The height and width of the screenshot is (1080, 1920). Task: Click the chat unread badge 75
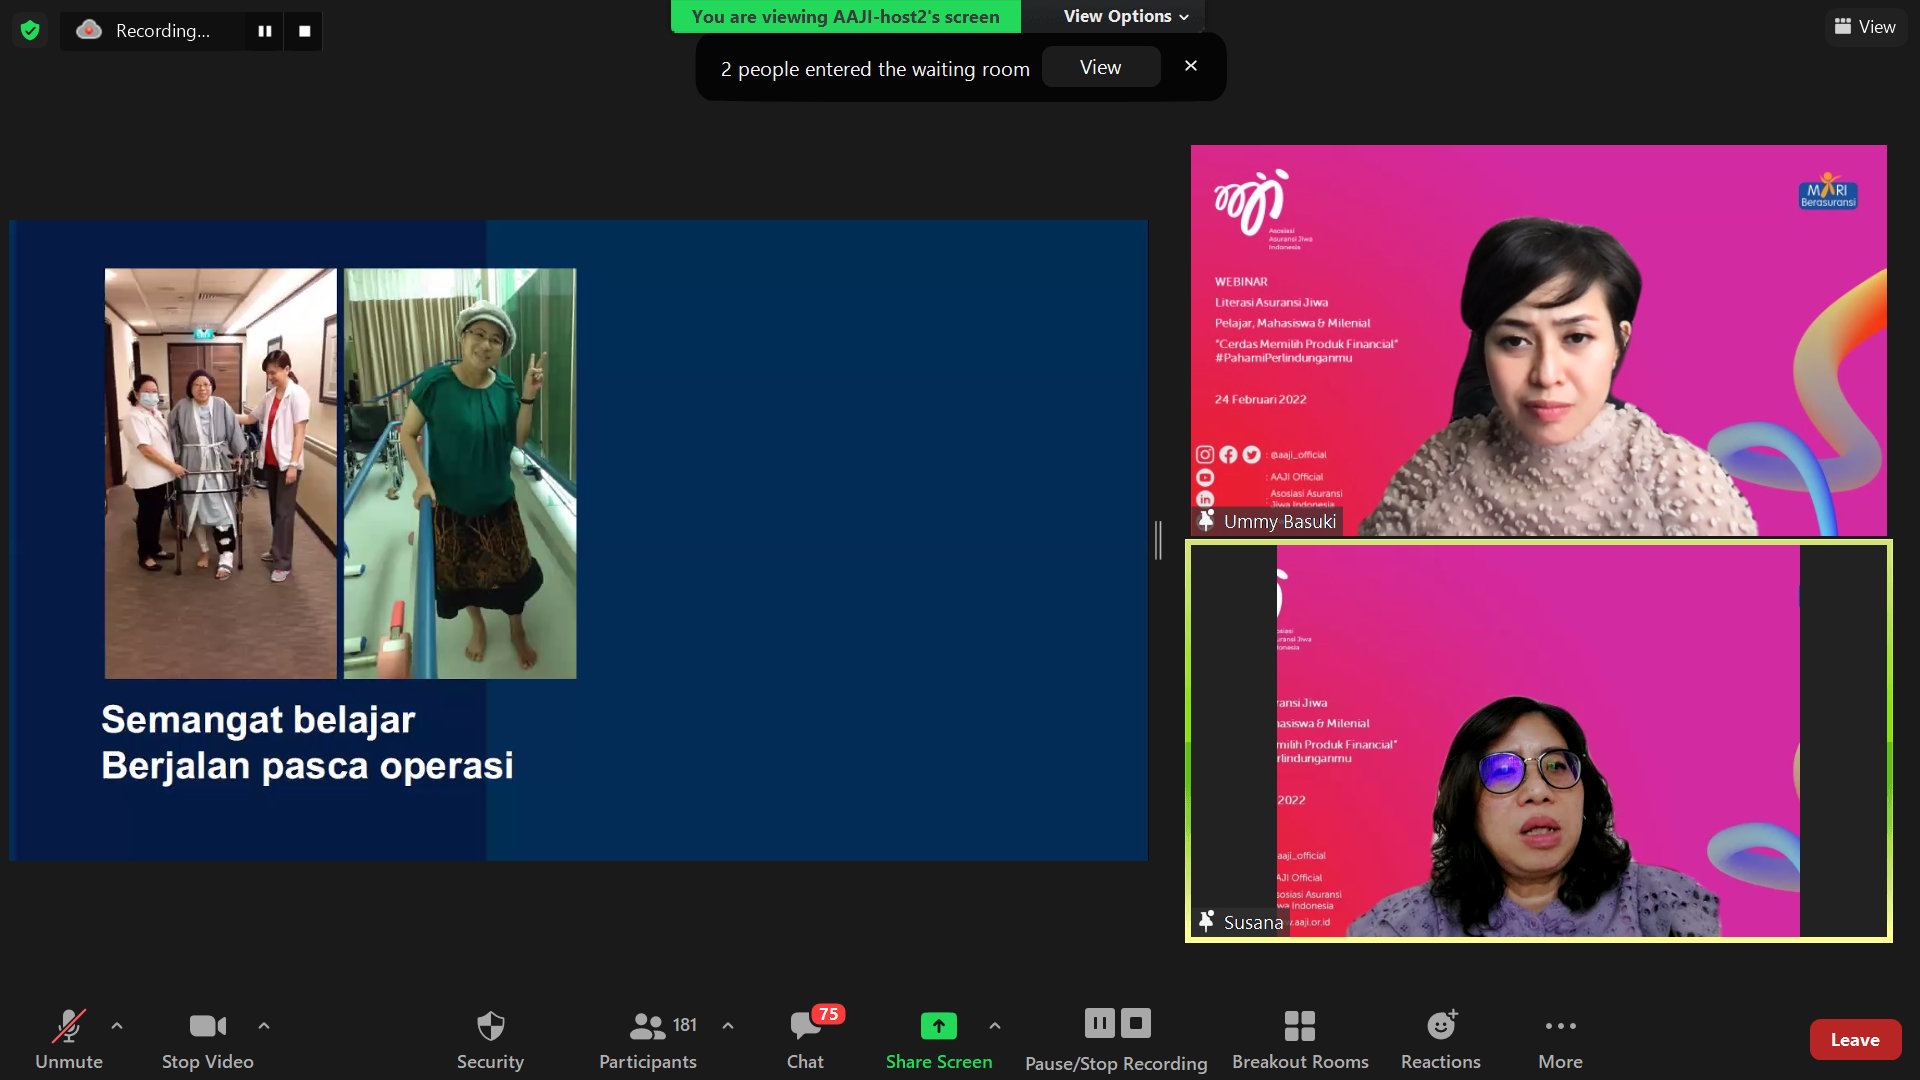pyautogui.click(x=828, y=1014)
